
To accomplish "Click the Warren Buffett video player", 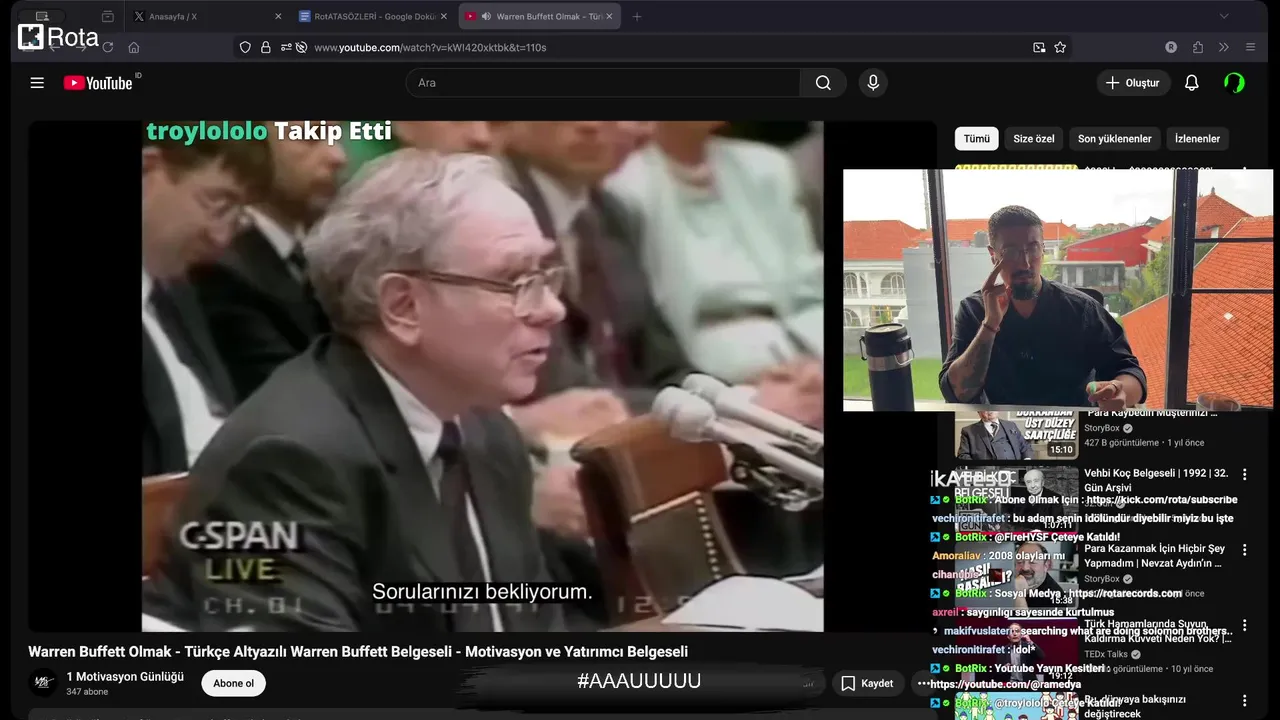I will point(483,376).
